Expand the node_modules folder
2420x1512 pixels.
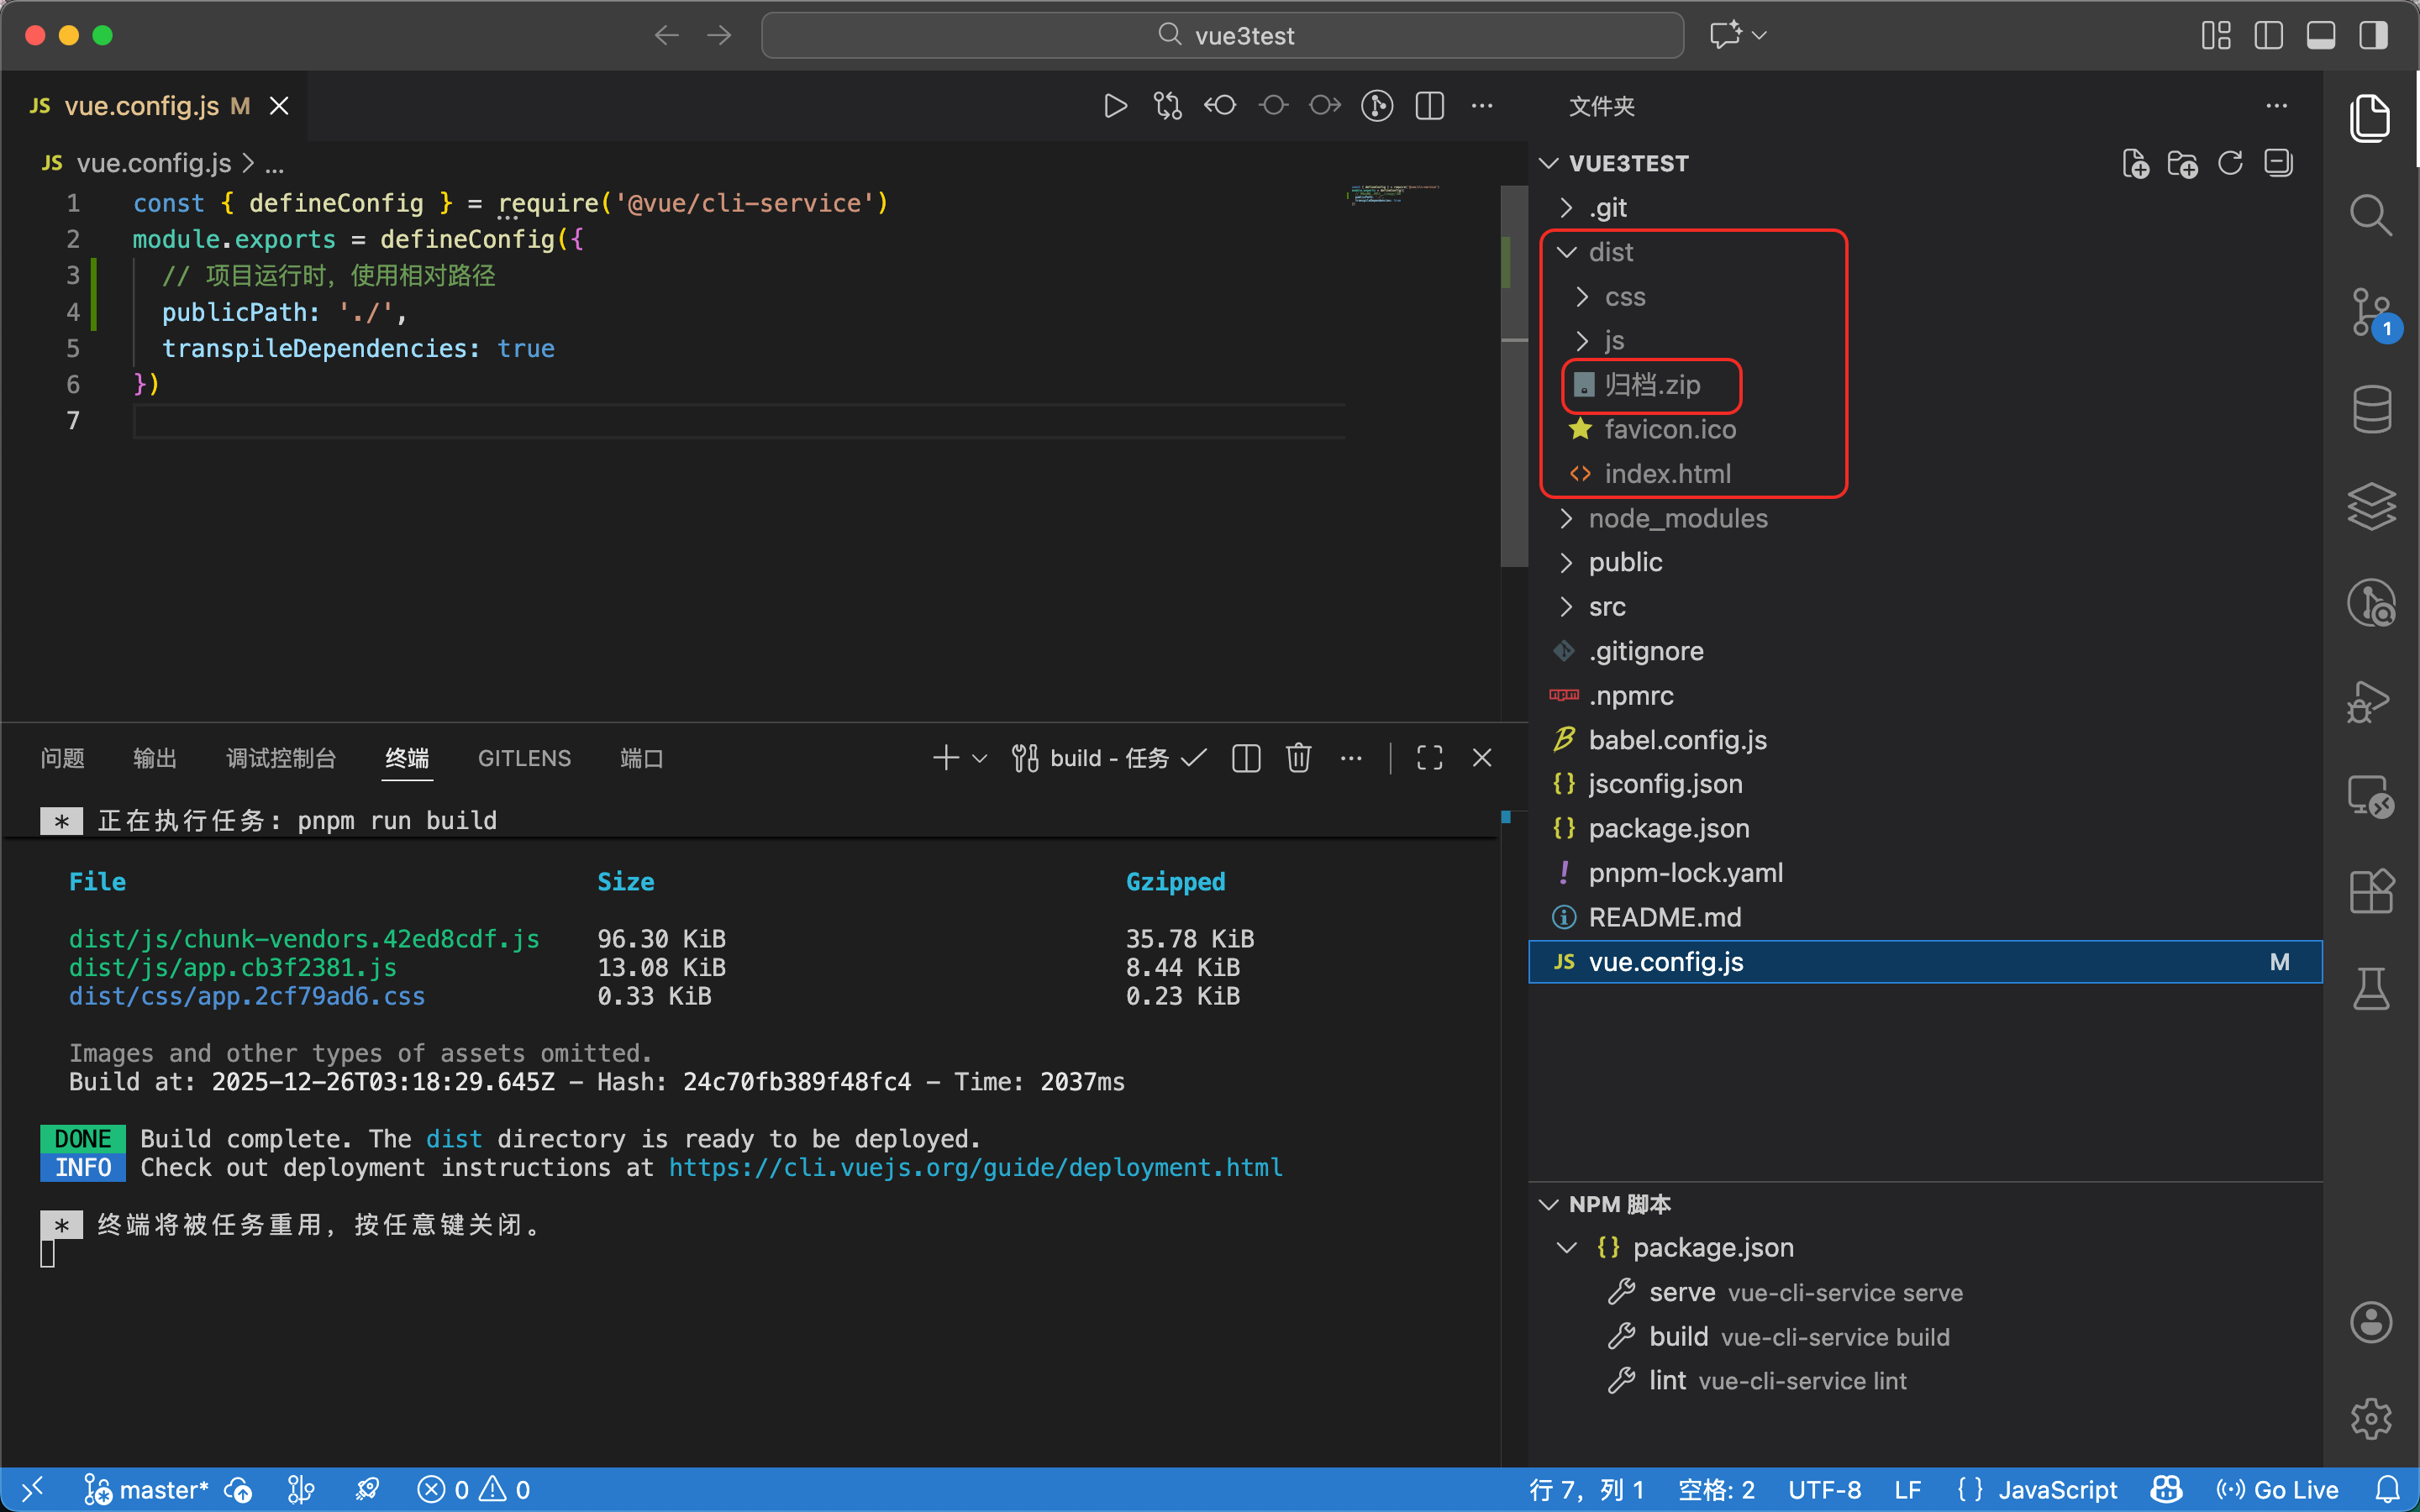(x=1677, y=518)
